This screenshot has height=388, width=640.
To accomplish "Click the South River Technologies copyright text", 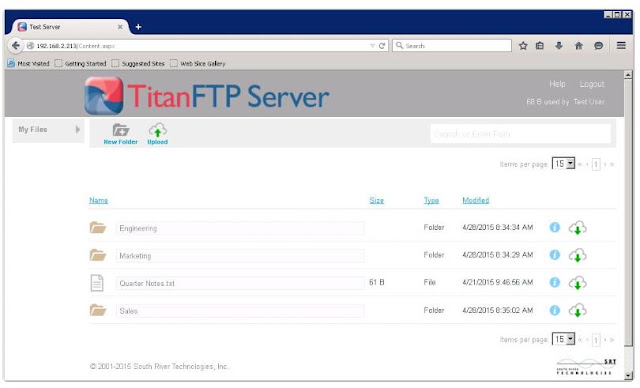I will pos(159,366).
